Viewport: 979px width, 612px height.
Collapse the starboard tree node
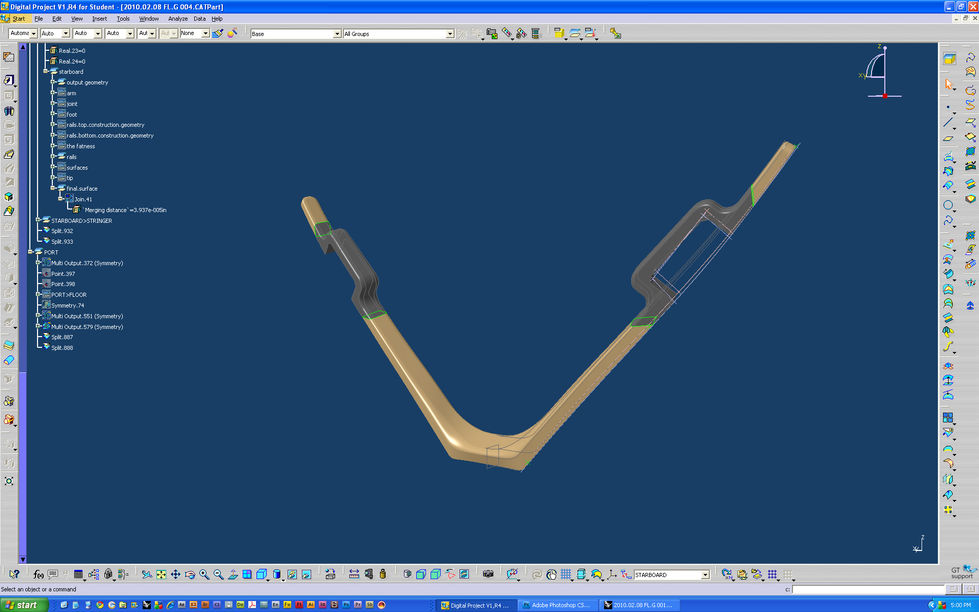(x=46, y=72)
